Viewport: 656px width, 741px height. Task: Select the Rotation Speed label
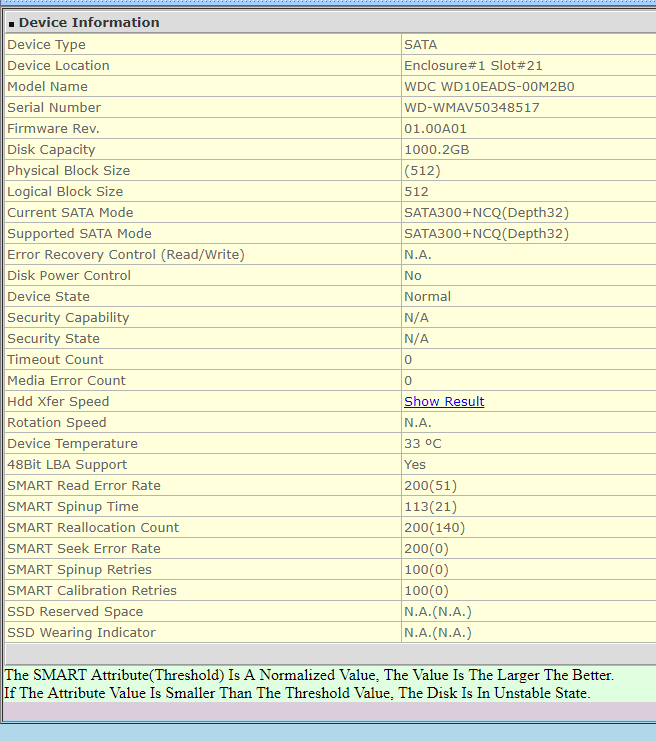click(57, 422)
